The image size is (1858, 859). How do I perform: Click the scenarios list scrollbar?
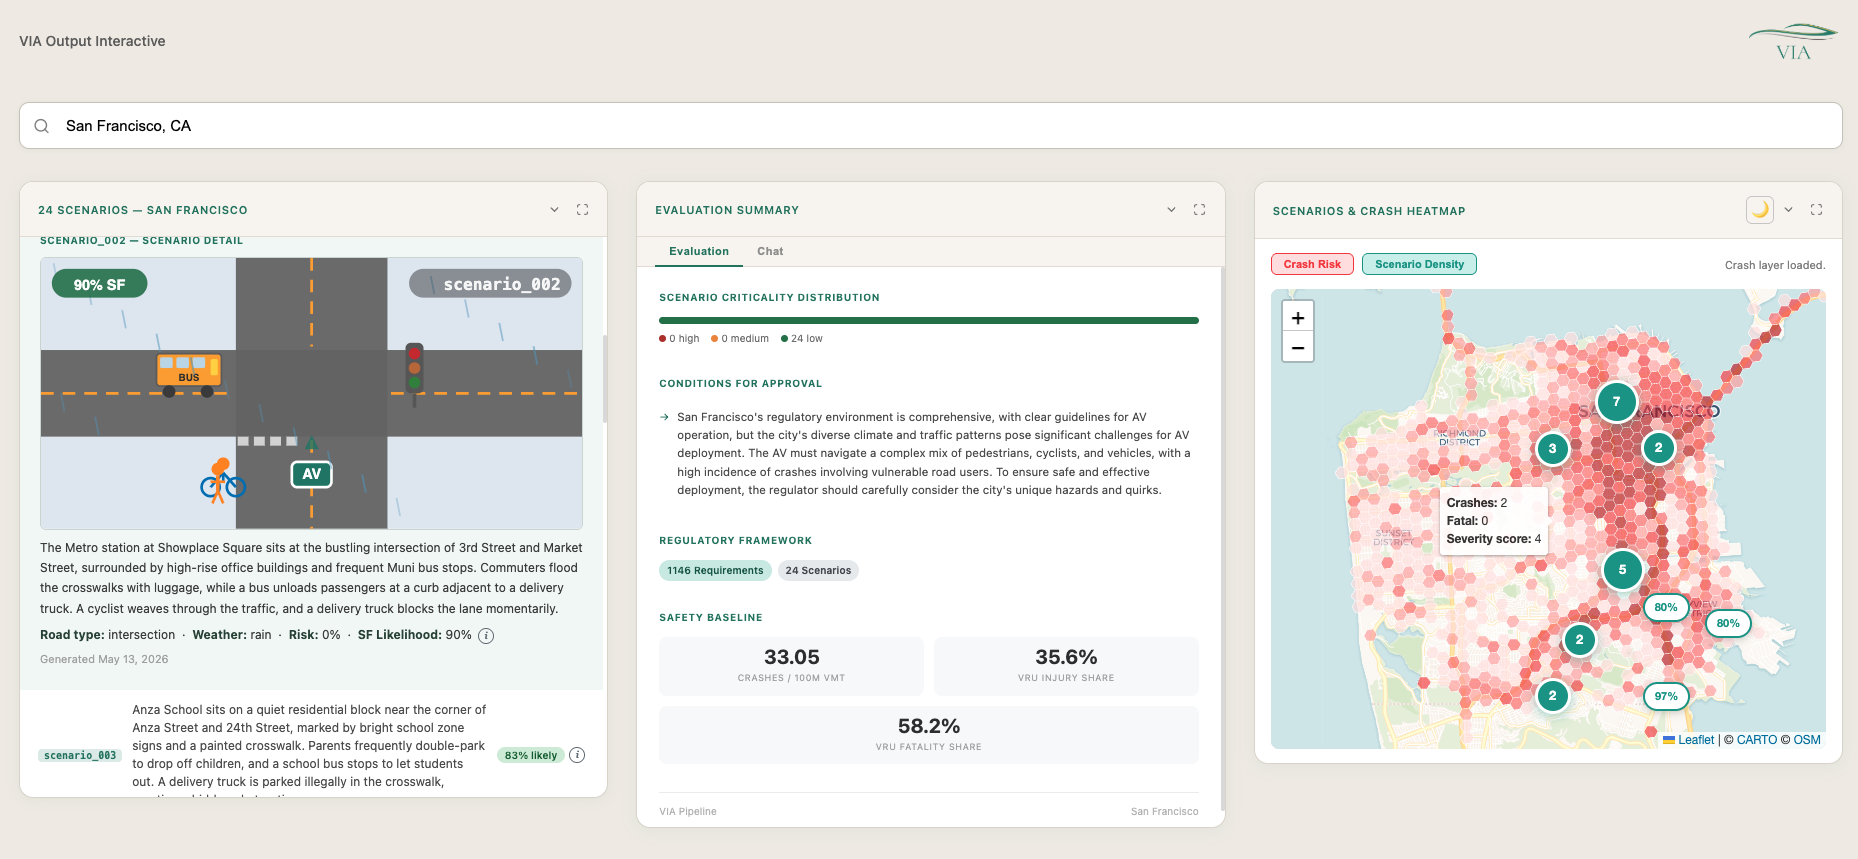(604, 378)
